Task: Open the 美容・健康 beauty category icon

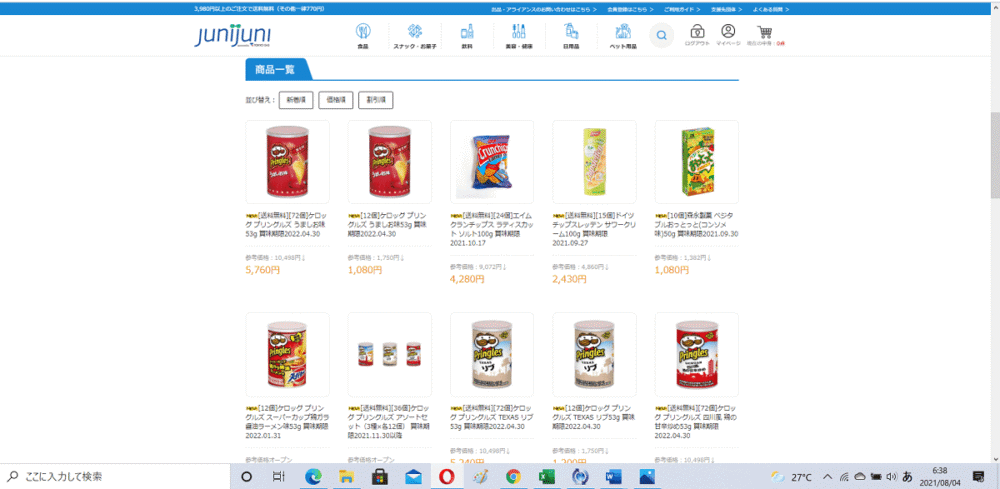Action: pyautogui.click(x=519, y=31)
